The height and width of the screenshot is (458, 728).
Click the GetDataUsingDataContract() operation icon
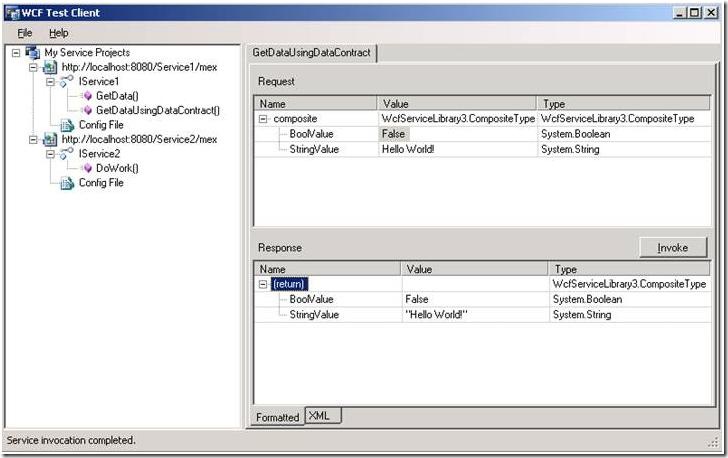pyautogui.click(x=87, y=110)
